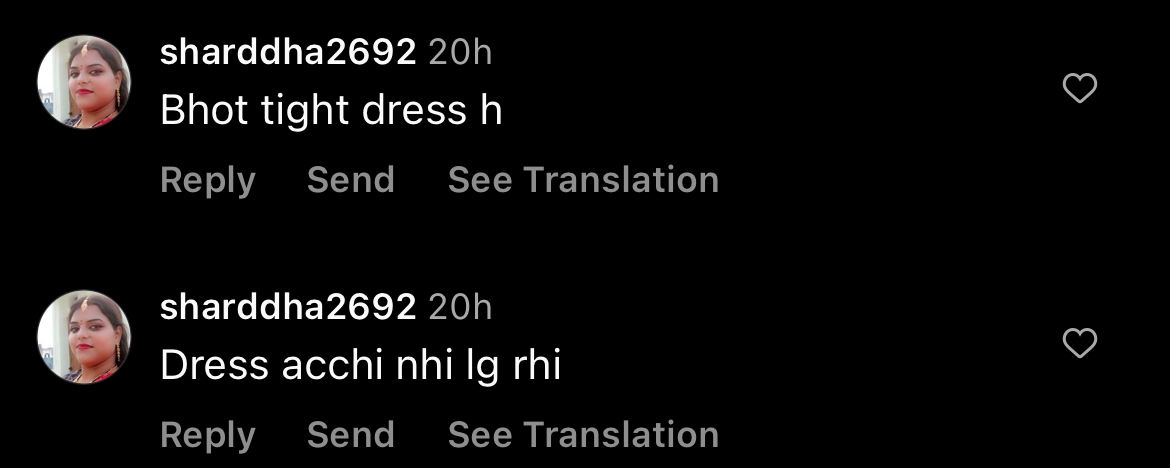The width and height of the screenshot is (1170, 468).
Task: Translate the bottom comment by sharddha2692
Action: pyautogui.click(x=584, y=434)
